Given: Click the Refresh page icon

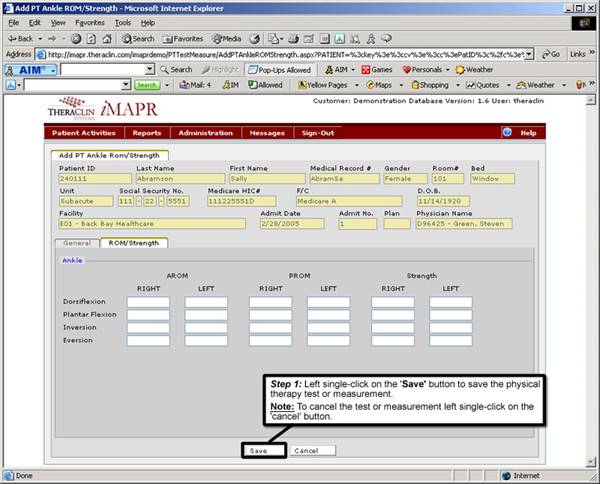Looking at the screenshot, I should pos(91,39).
